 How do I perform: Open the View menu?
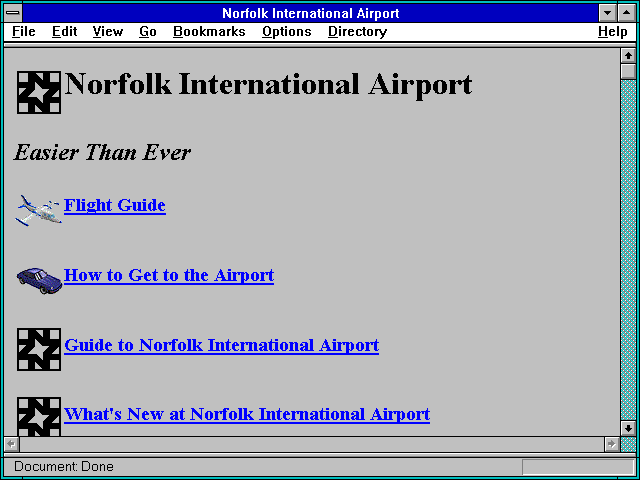click(x=107, y=31)
